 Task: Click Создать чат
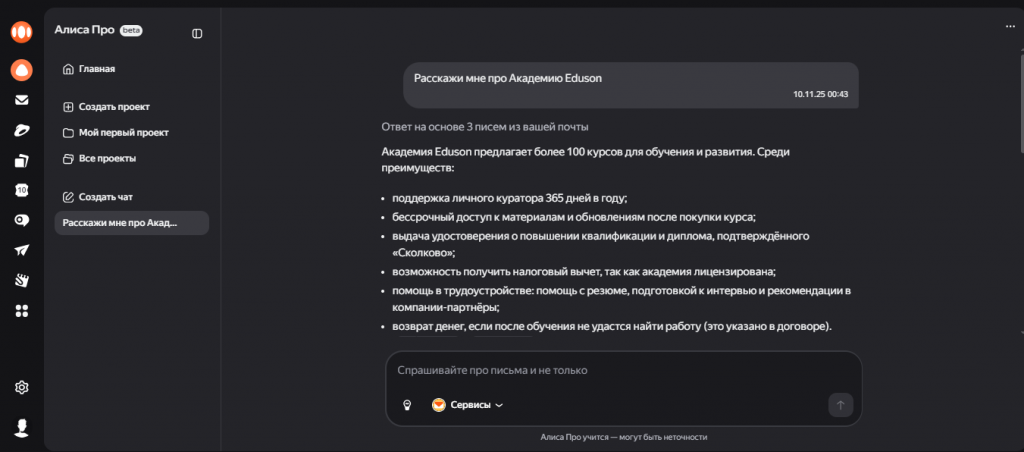coord(105,196)
